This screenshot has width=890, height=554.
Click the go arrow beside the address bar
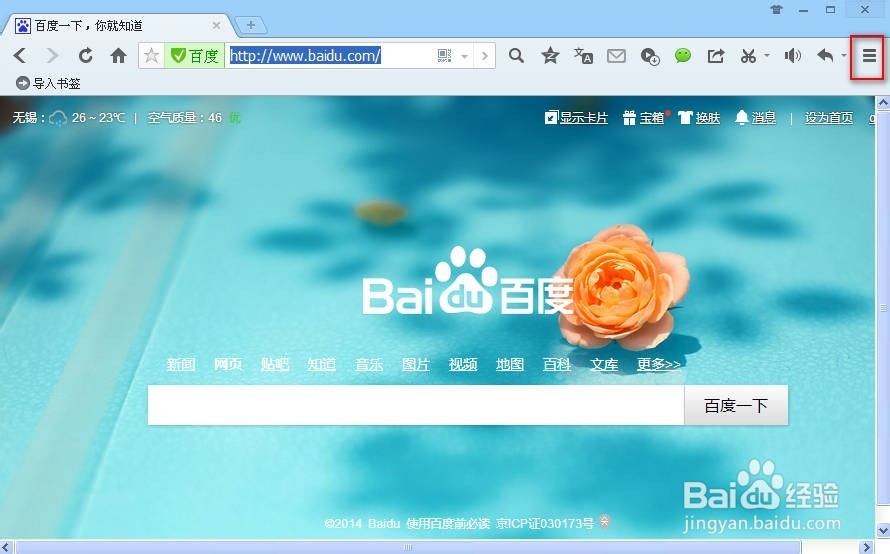(484, 56)
